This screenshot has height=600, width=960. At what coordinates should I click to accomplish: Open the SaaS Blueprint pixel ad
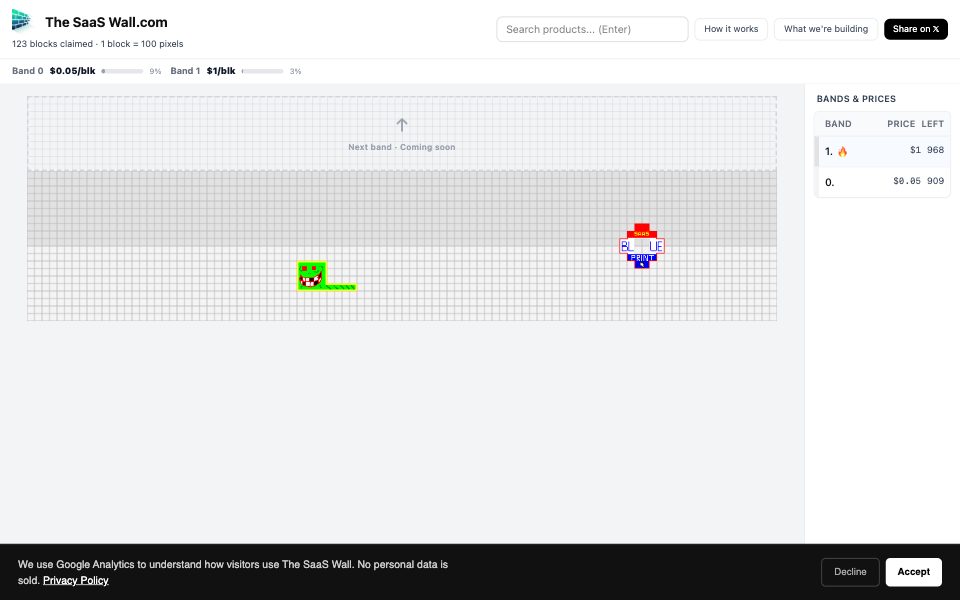(642, 246)
